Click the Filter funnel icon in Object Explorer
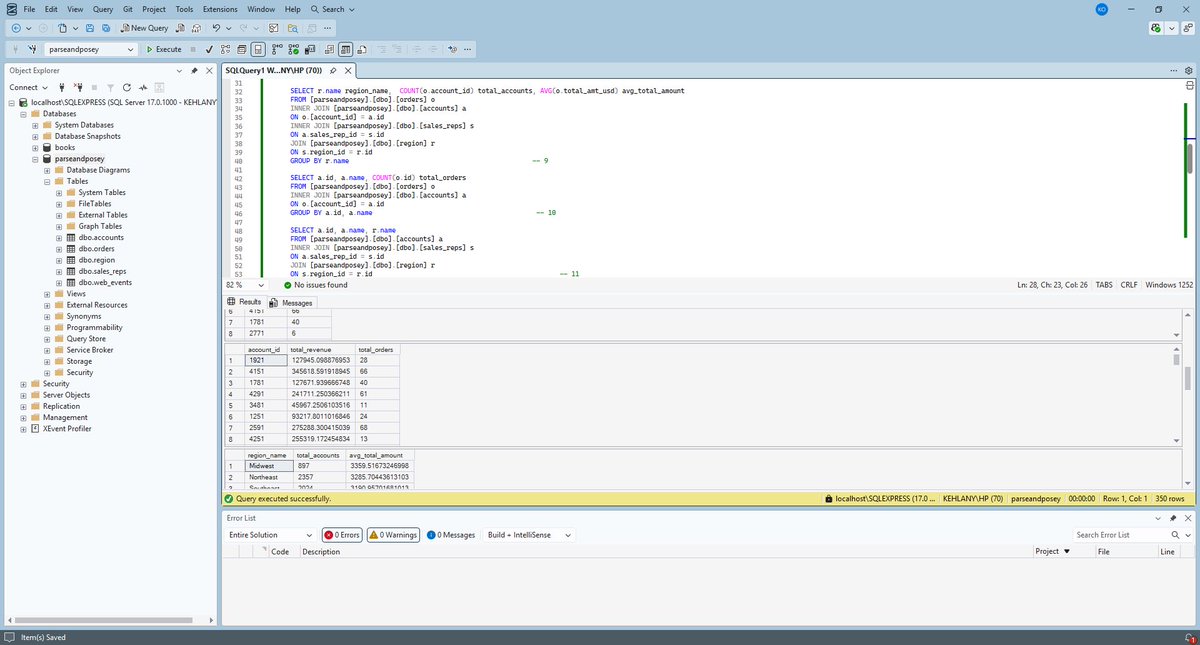Image resolution: width=1200 pixels, height=645 pixels. 110,87
